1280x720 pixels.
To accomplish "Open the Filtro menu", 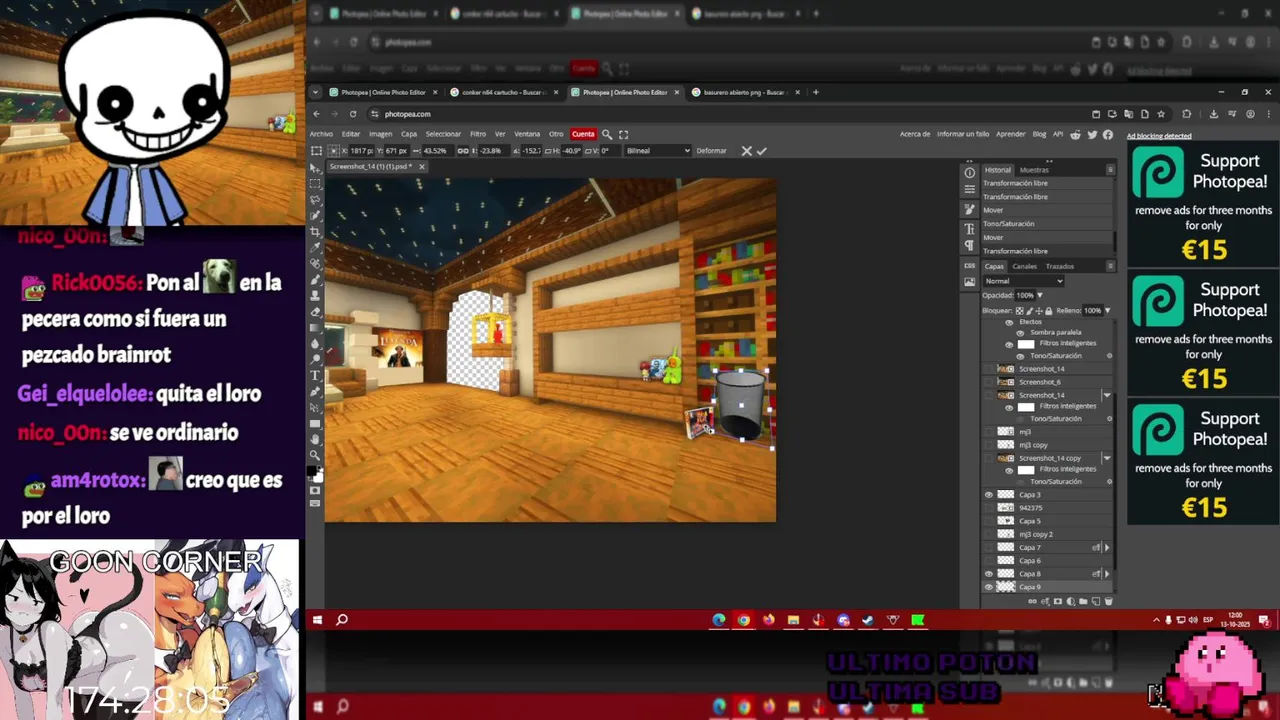I will 478,134.
